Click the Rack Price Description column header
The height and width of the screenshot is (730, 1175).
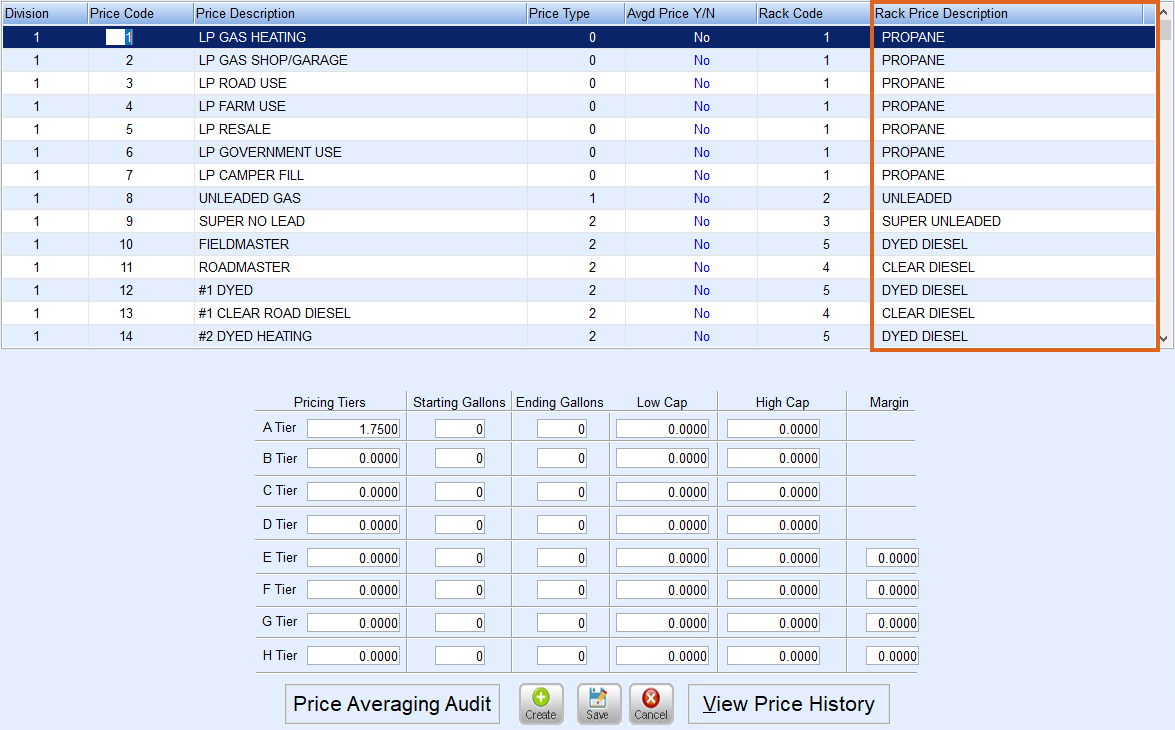tap(1007, 13)
